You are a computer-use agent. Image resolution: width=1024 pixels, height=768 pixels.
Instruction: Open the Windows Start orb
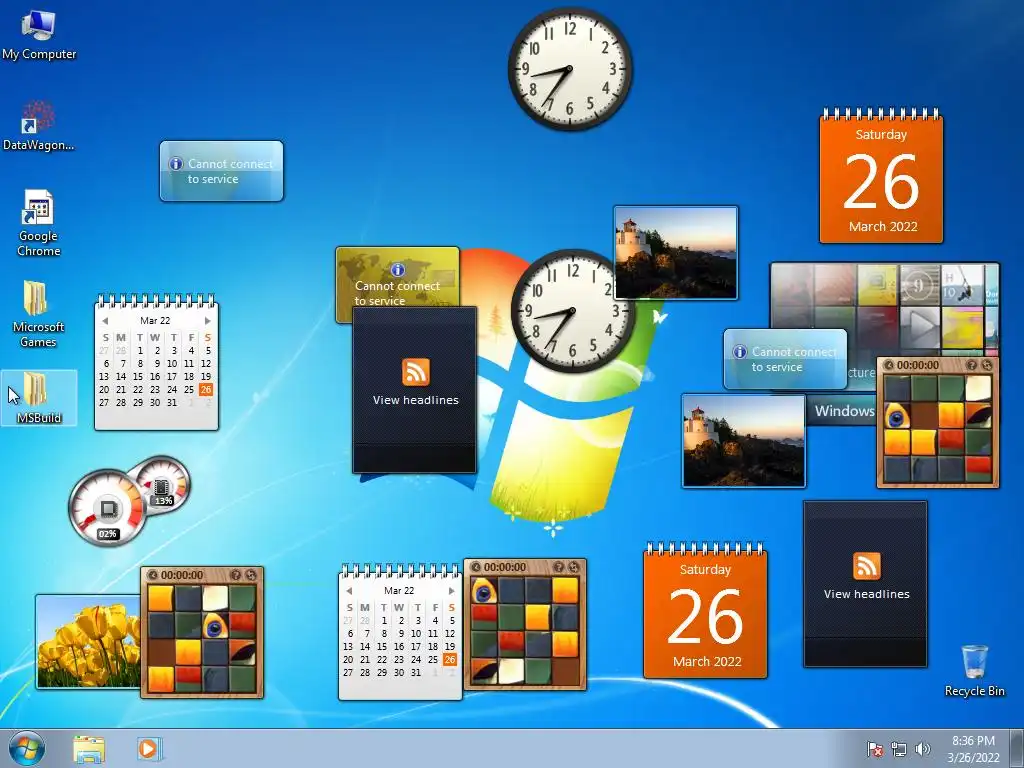27,748
